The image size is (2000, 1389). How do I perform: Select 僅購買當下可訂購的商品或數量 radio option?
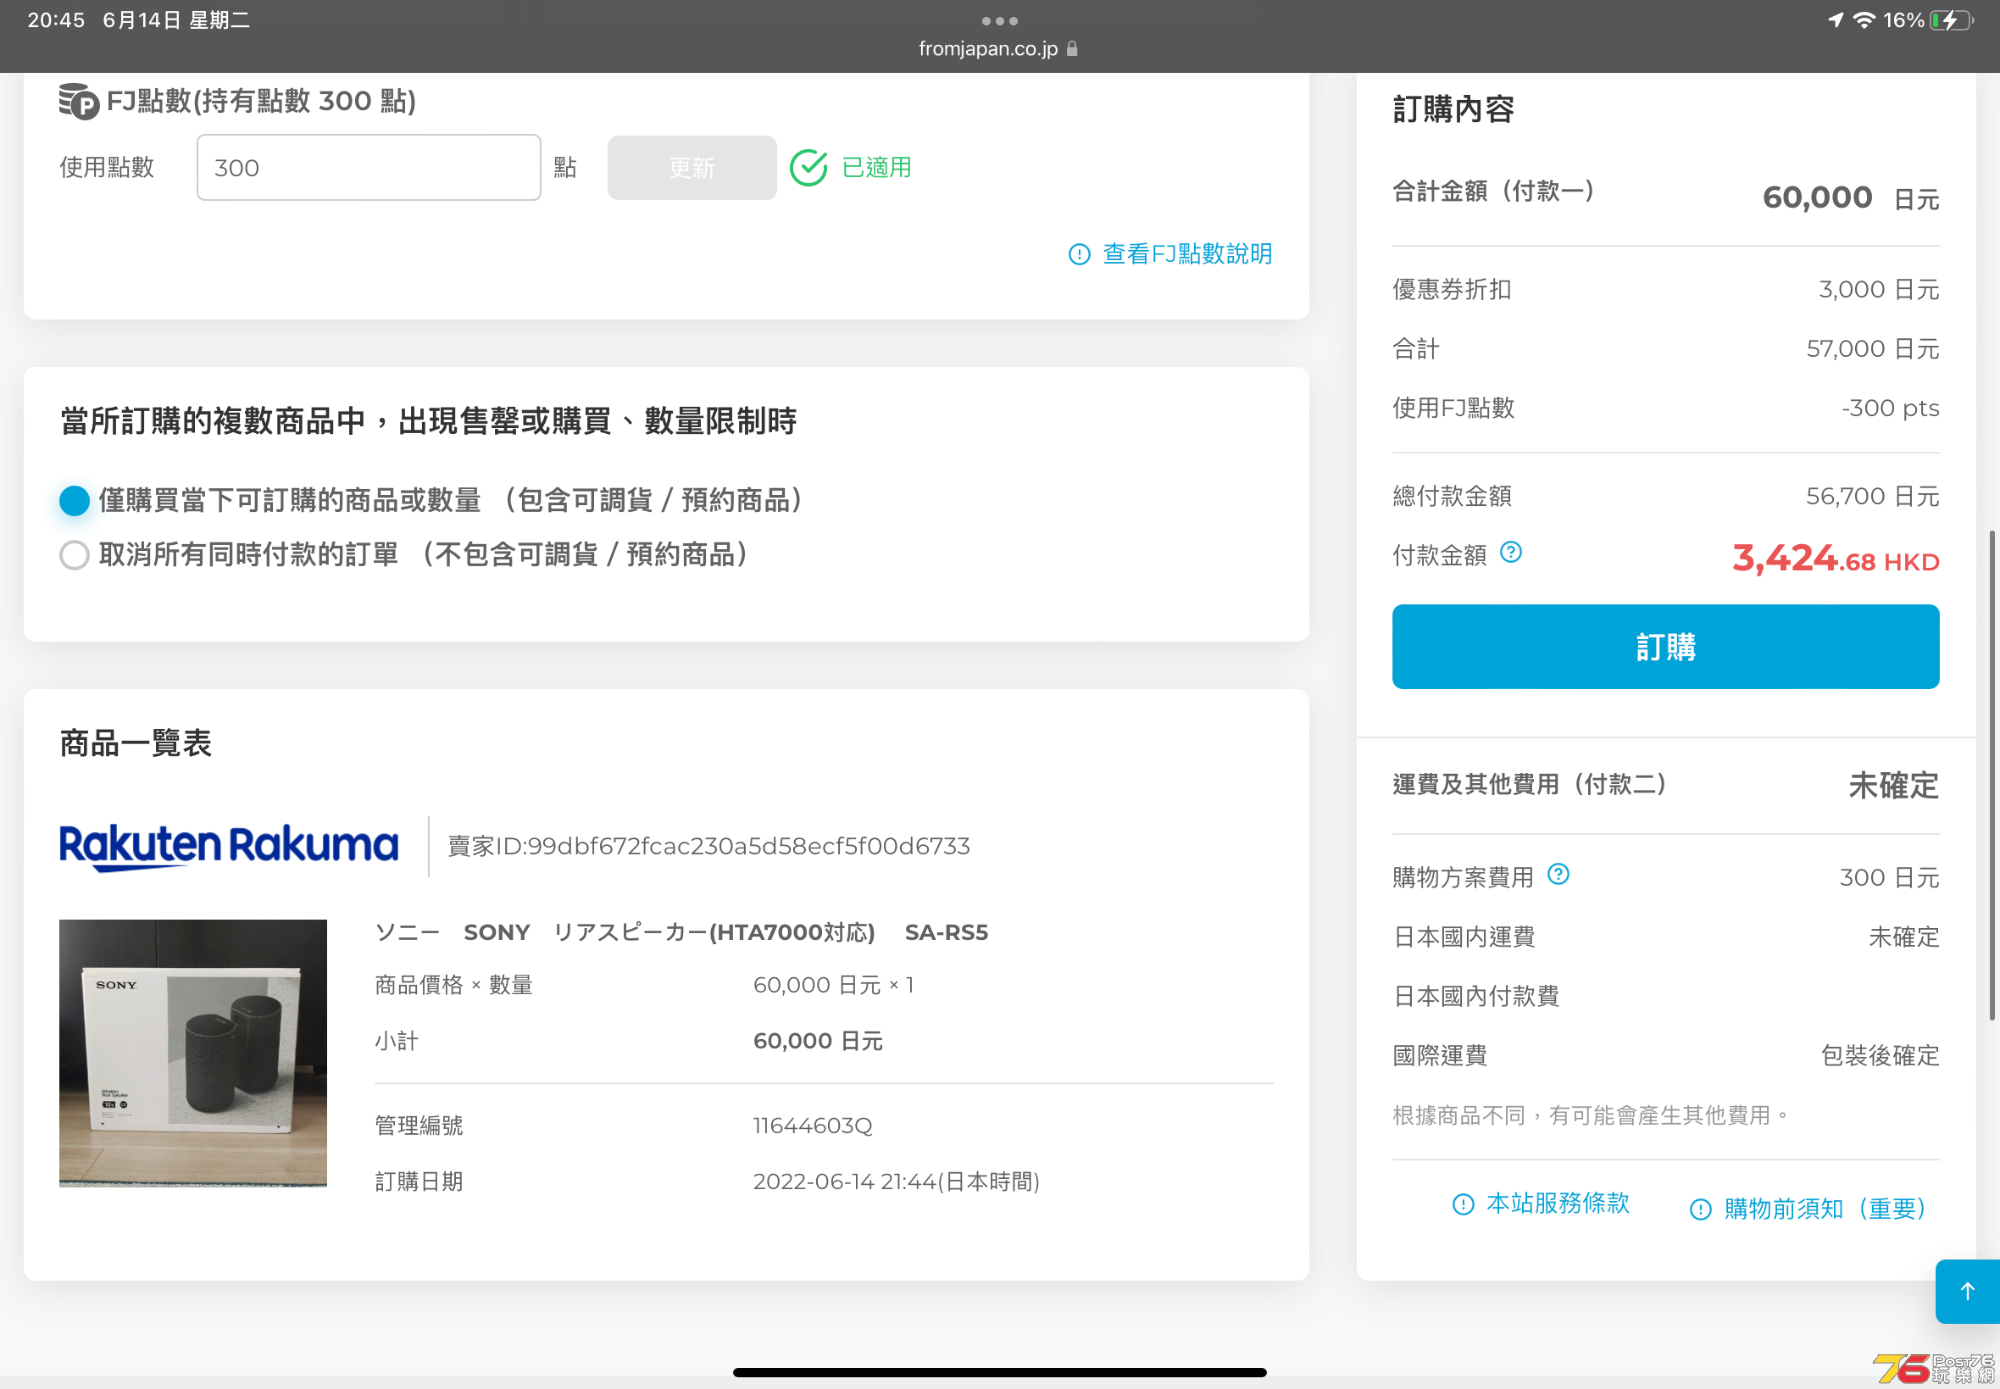(x=74, y=500)
